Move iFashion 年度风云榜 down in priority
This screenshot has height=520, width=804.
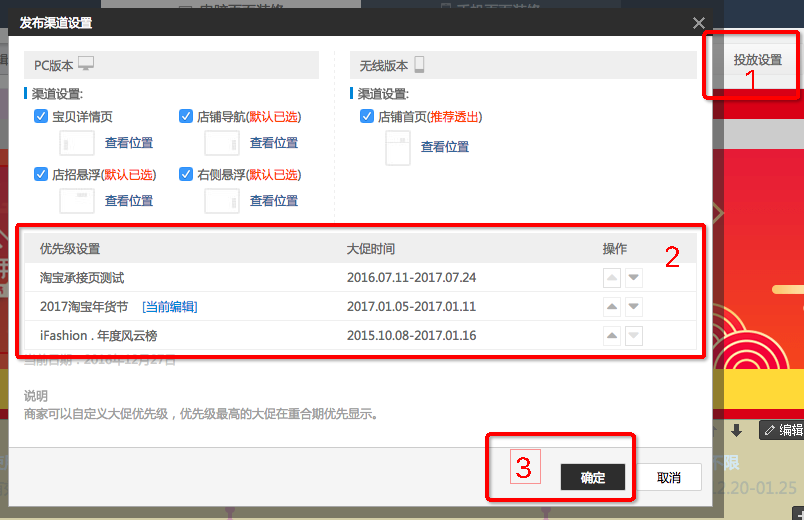[634, 336]
